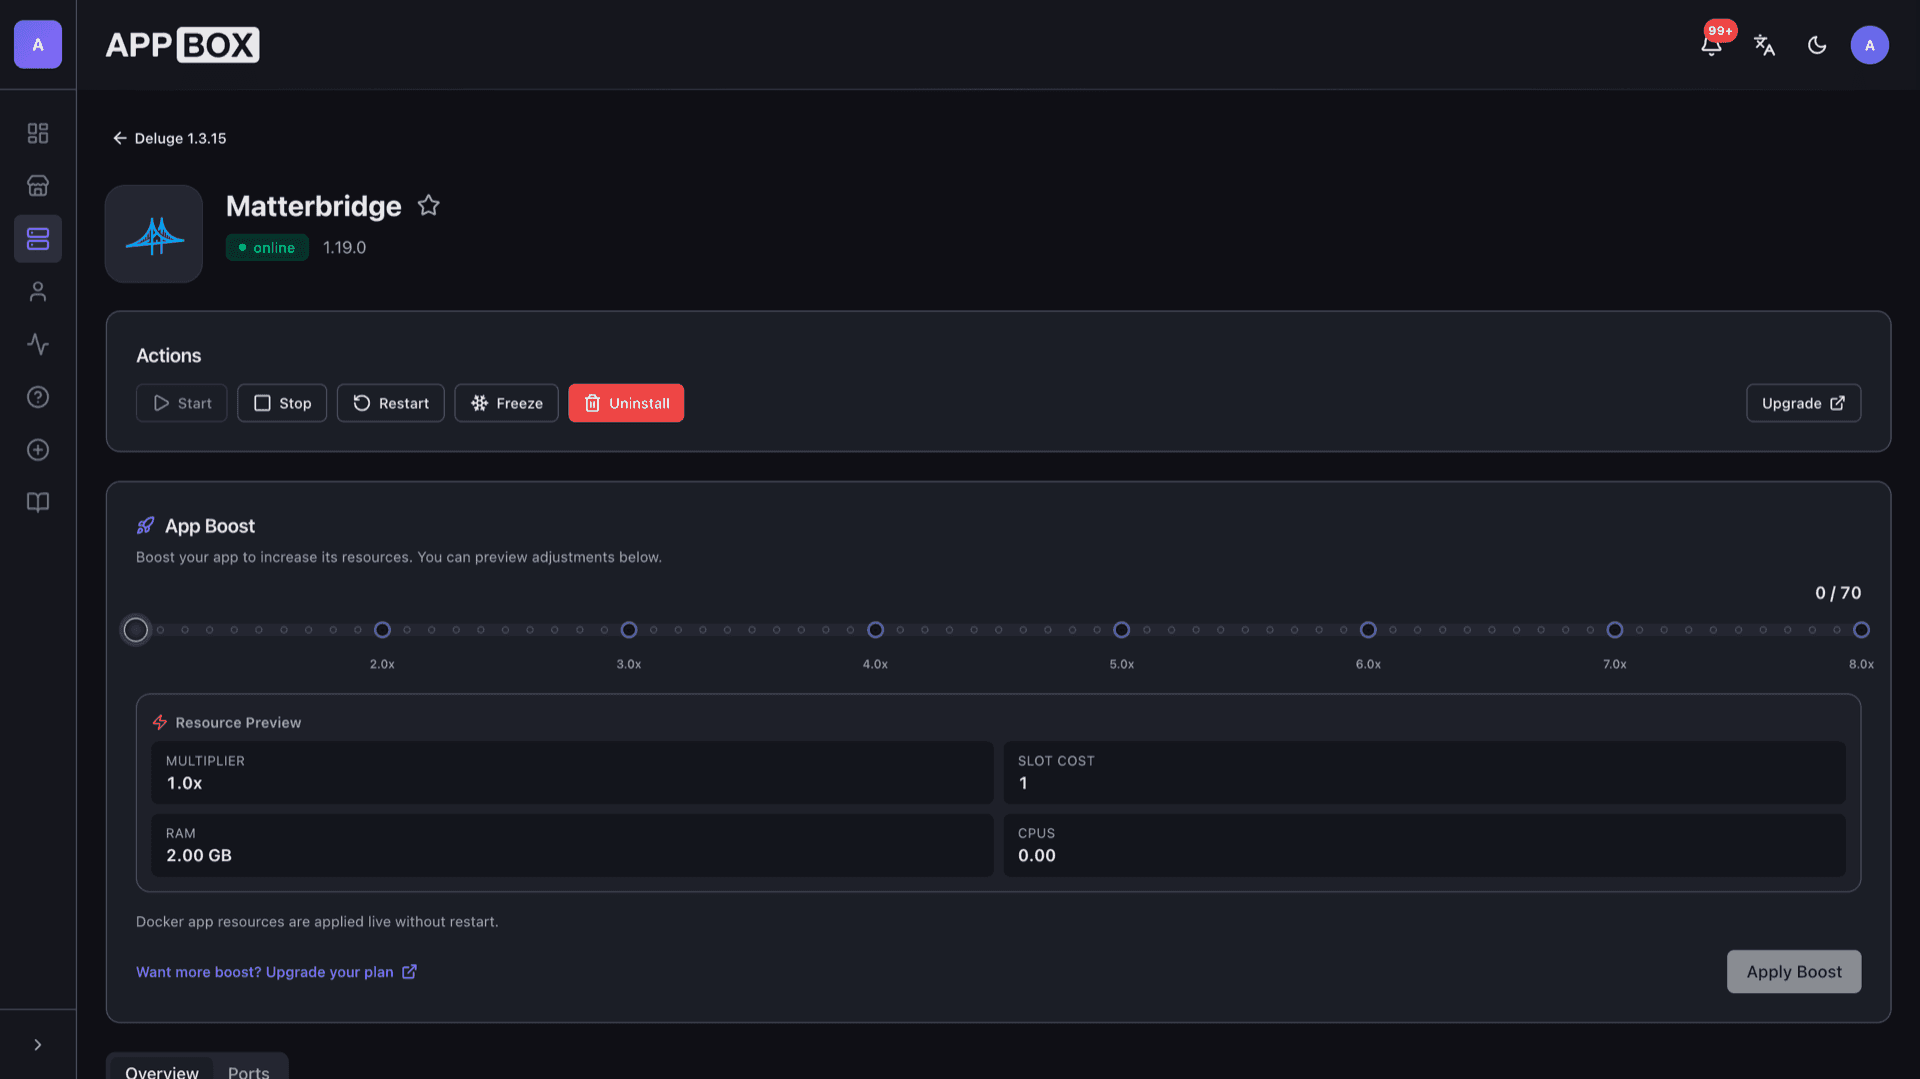Set boost slider to the 6.0x marker

pyautogui.click(x=1368, y=630)
